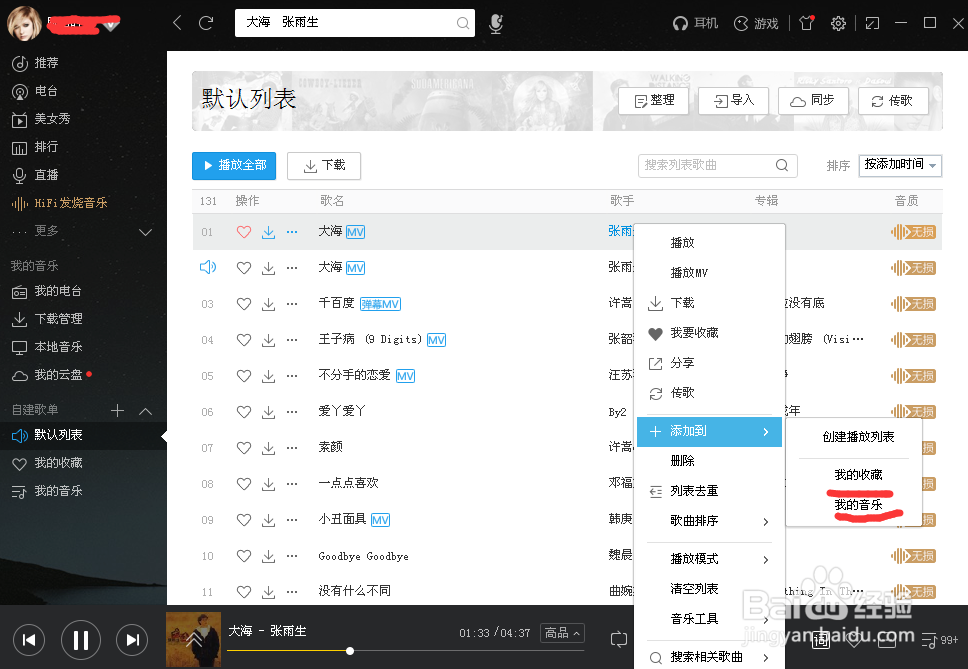The width and height of the screenshot is (968, 669).
Task: Open the 按添加时间 sort dropdown
Action: coord(900,165)
